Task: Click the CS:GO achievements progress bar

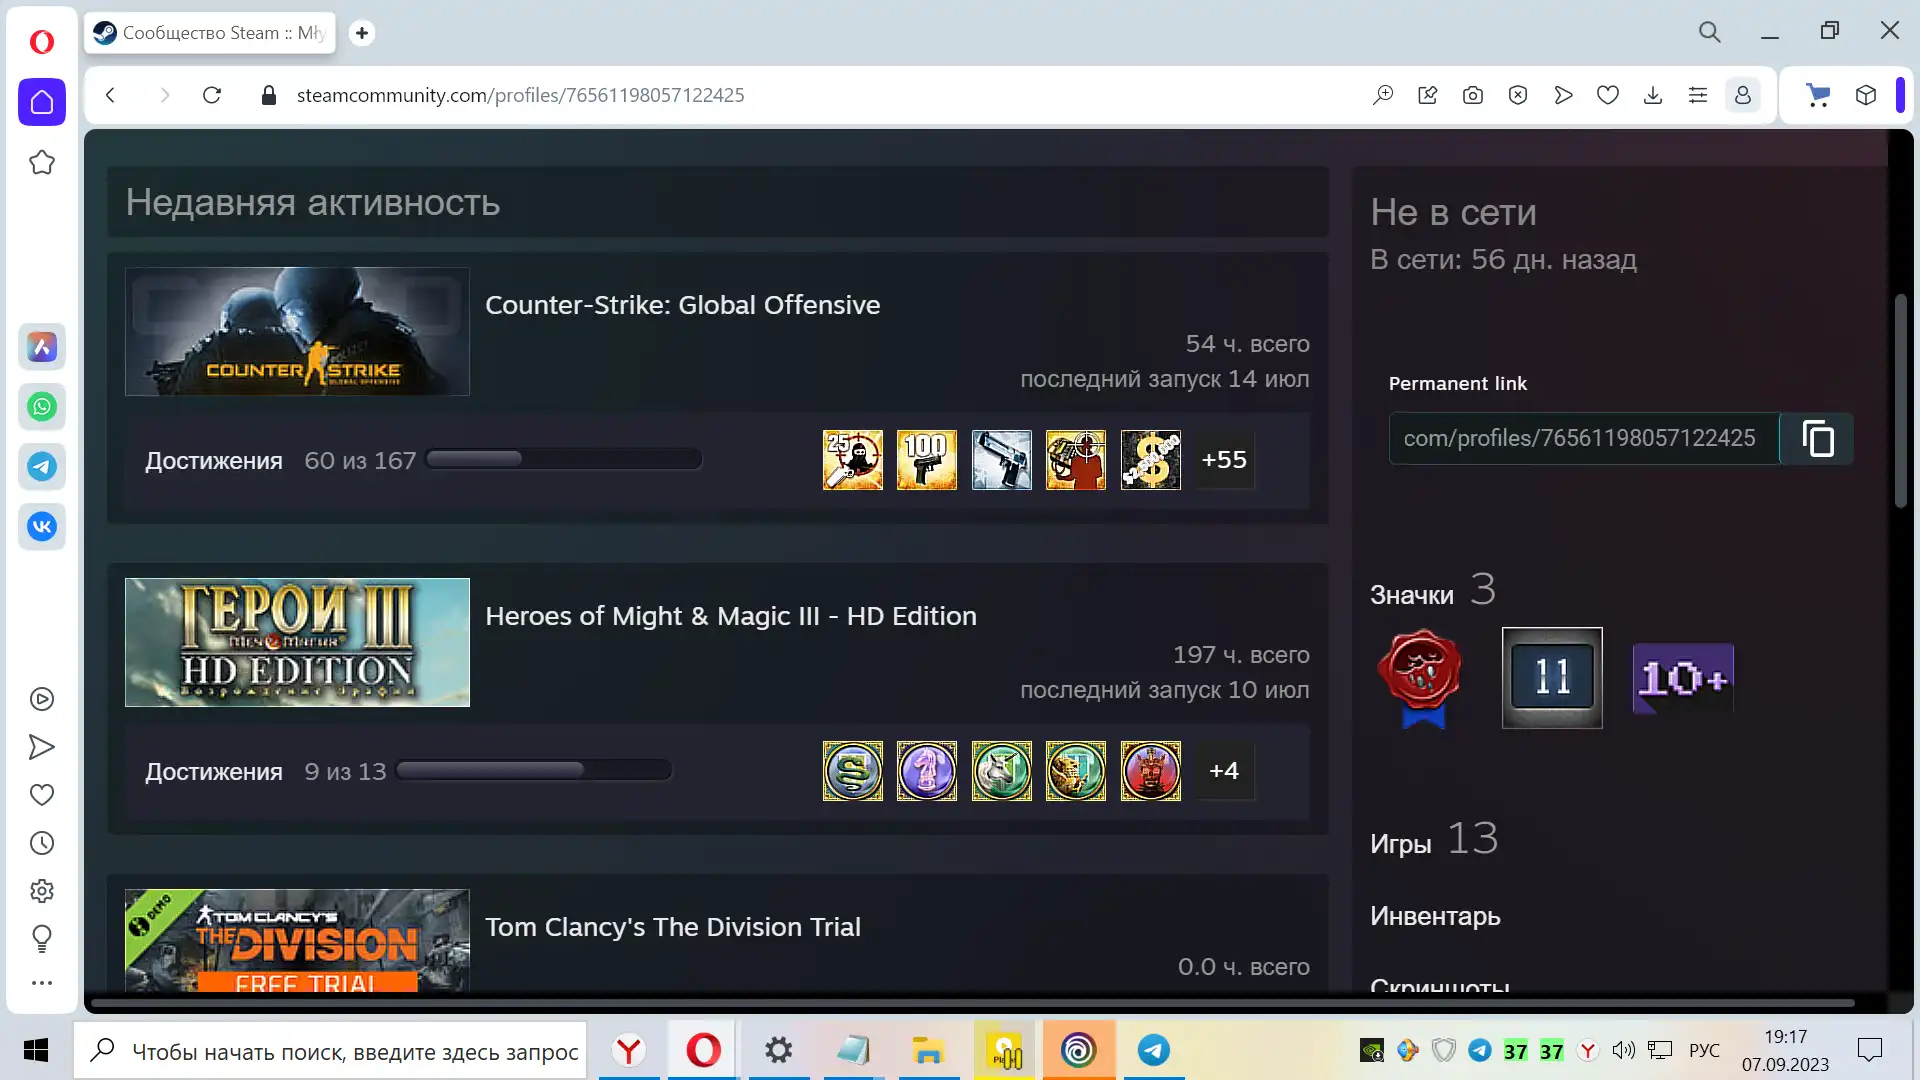Action: [x=564, y=460]
